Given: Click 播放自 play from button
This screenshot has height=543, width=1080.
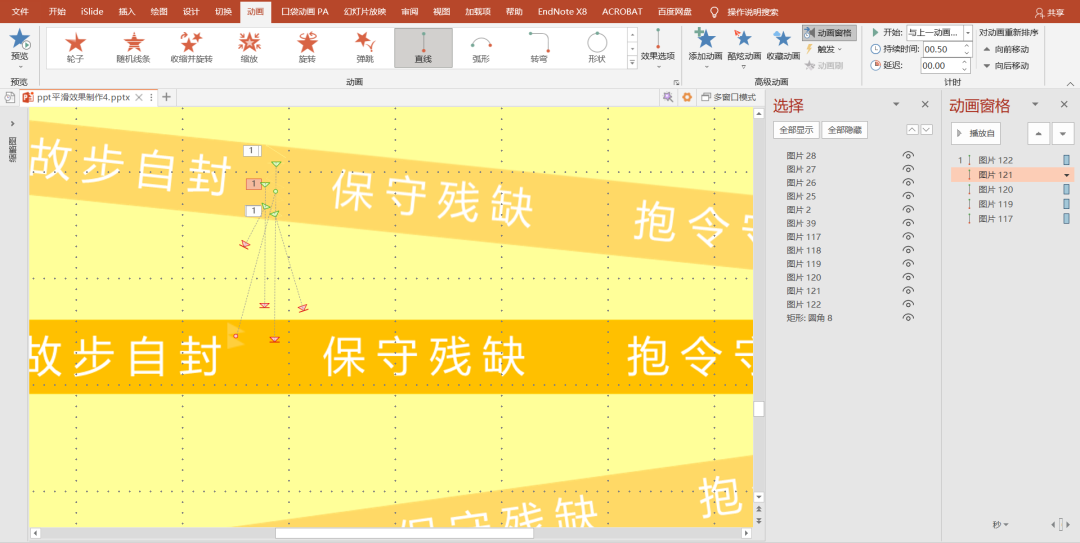Looking at the screenshot, I should point(976,133).
